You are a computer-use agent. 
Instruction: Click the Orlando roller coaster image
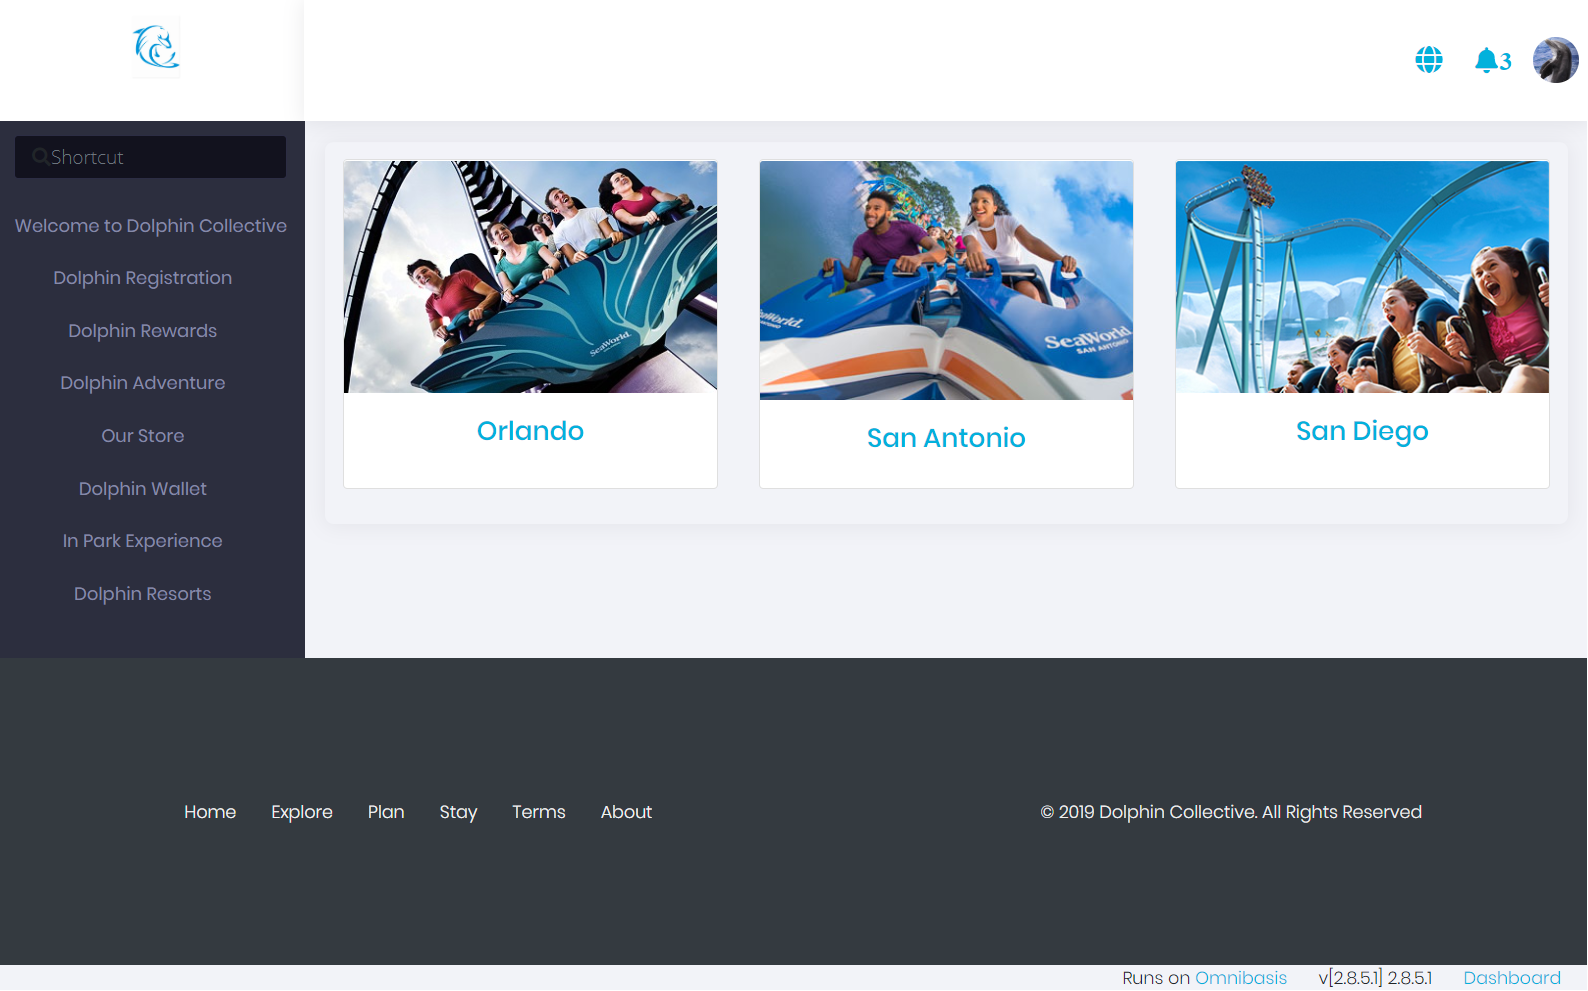[x=530, y=277]
